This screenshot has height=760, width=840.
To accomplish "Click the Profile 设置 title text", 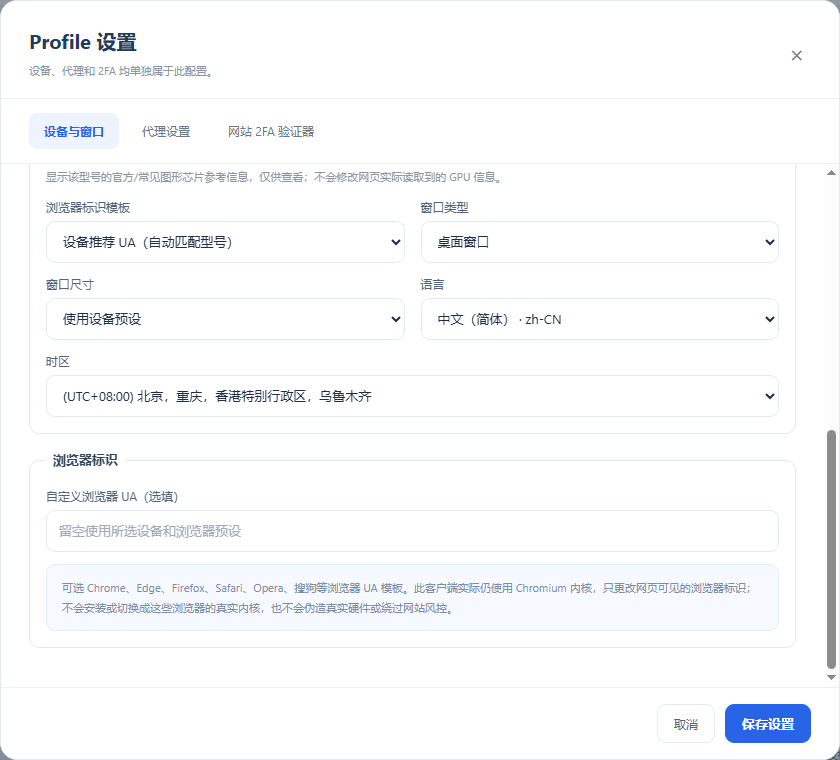I will coord(83,42).
